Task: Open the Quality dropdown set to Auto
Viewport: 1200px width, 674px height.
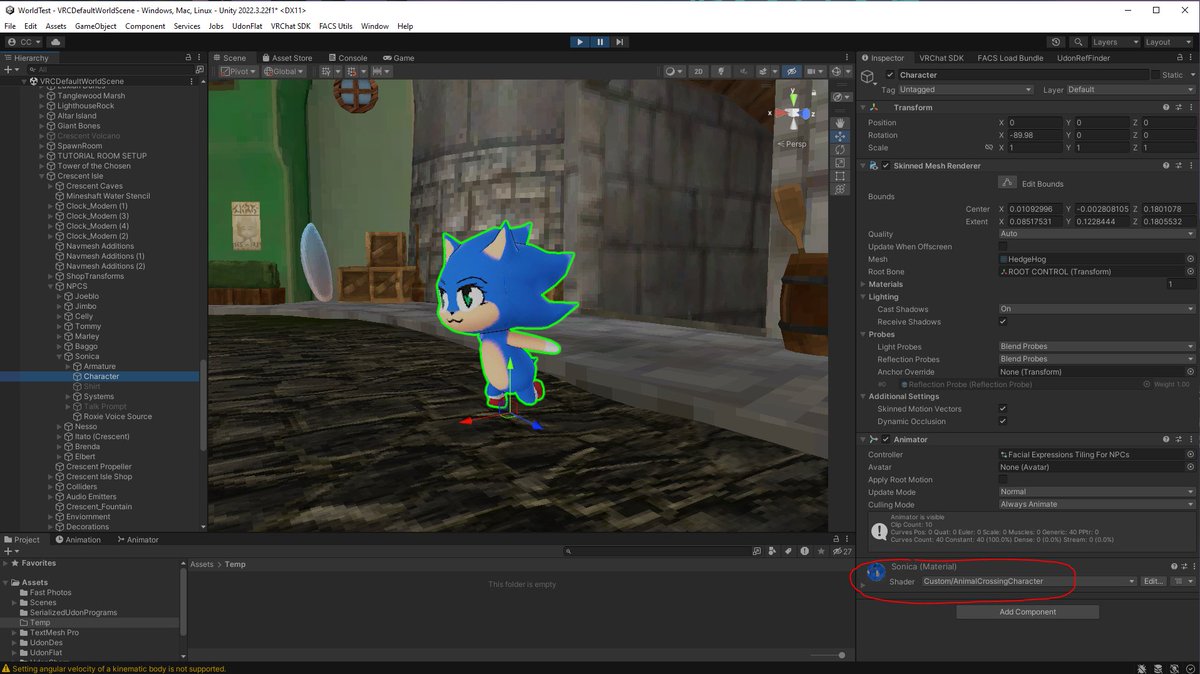Action: [1096, 234]
